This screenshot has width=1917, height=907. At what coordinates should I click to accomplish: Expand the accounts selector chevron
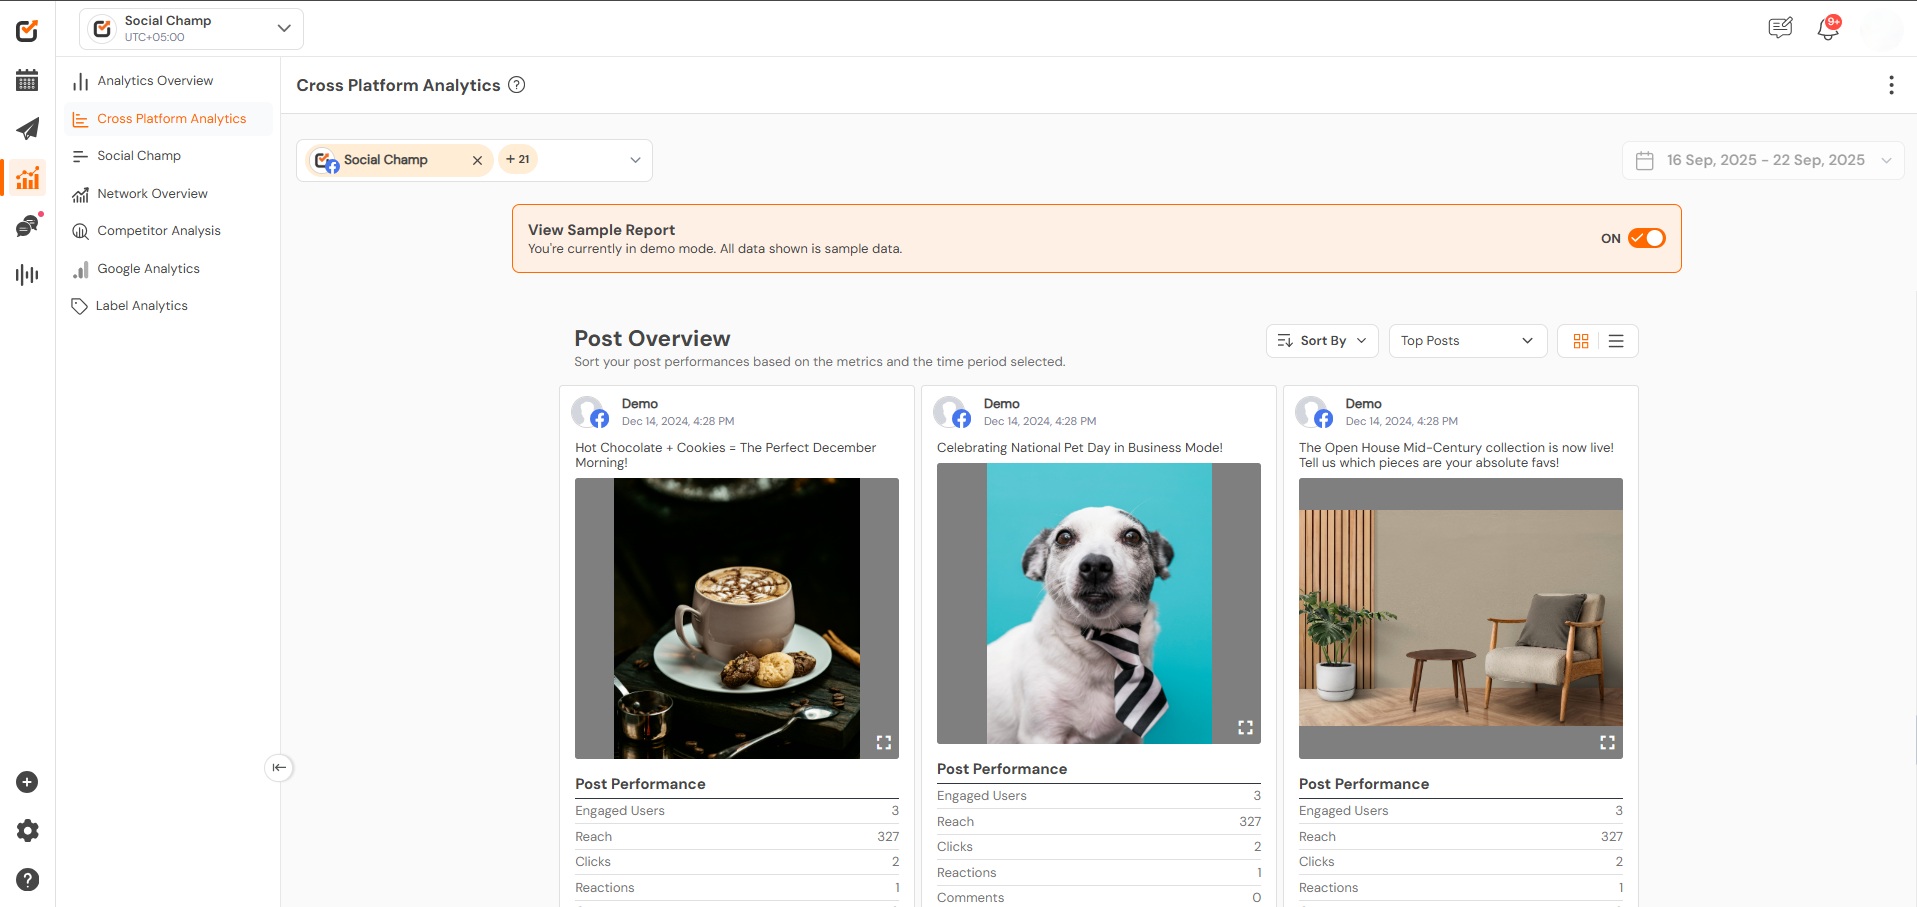pos(635,160)
